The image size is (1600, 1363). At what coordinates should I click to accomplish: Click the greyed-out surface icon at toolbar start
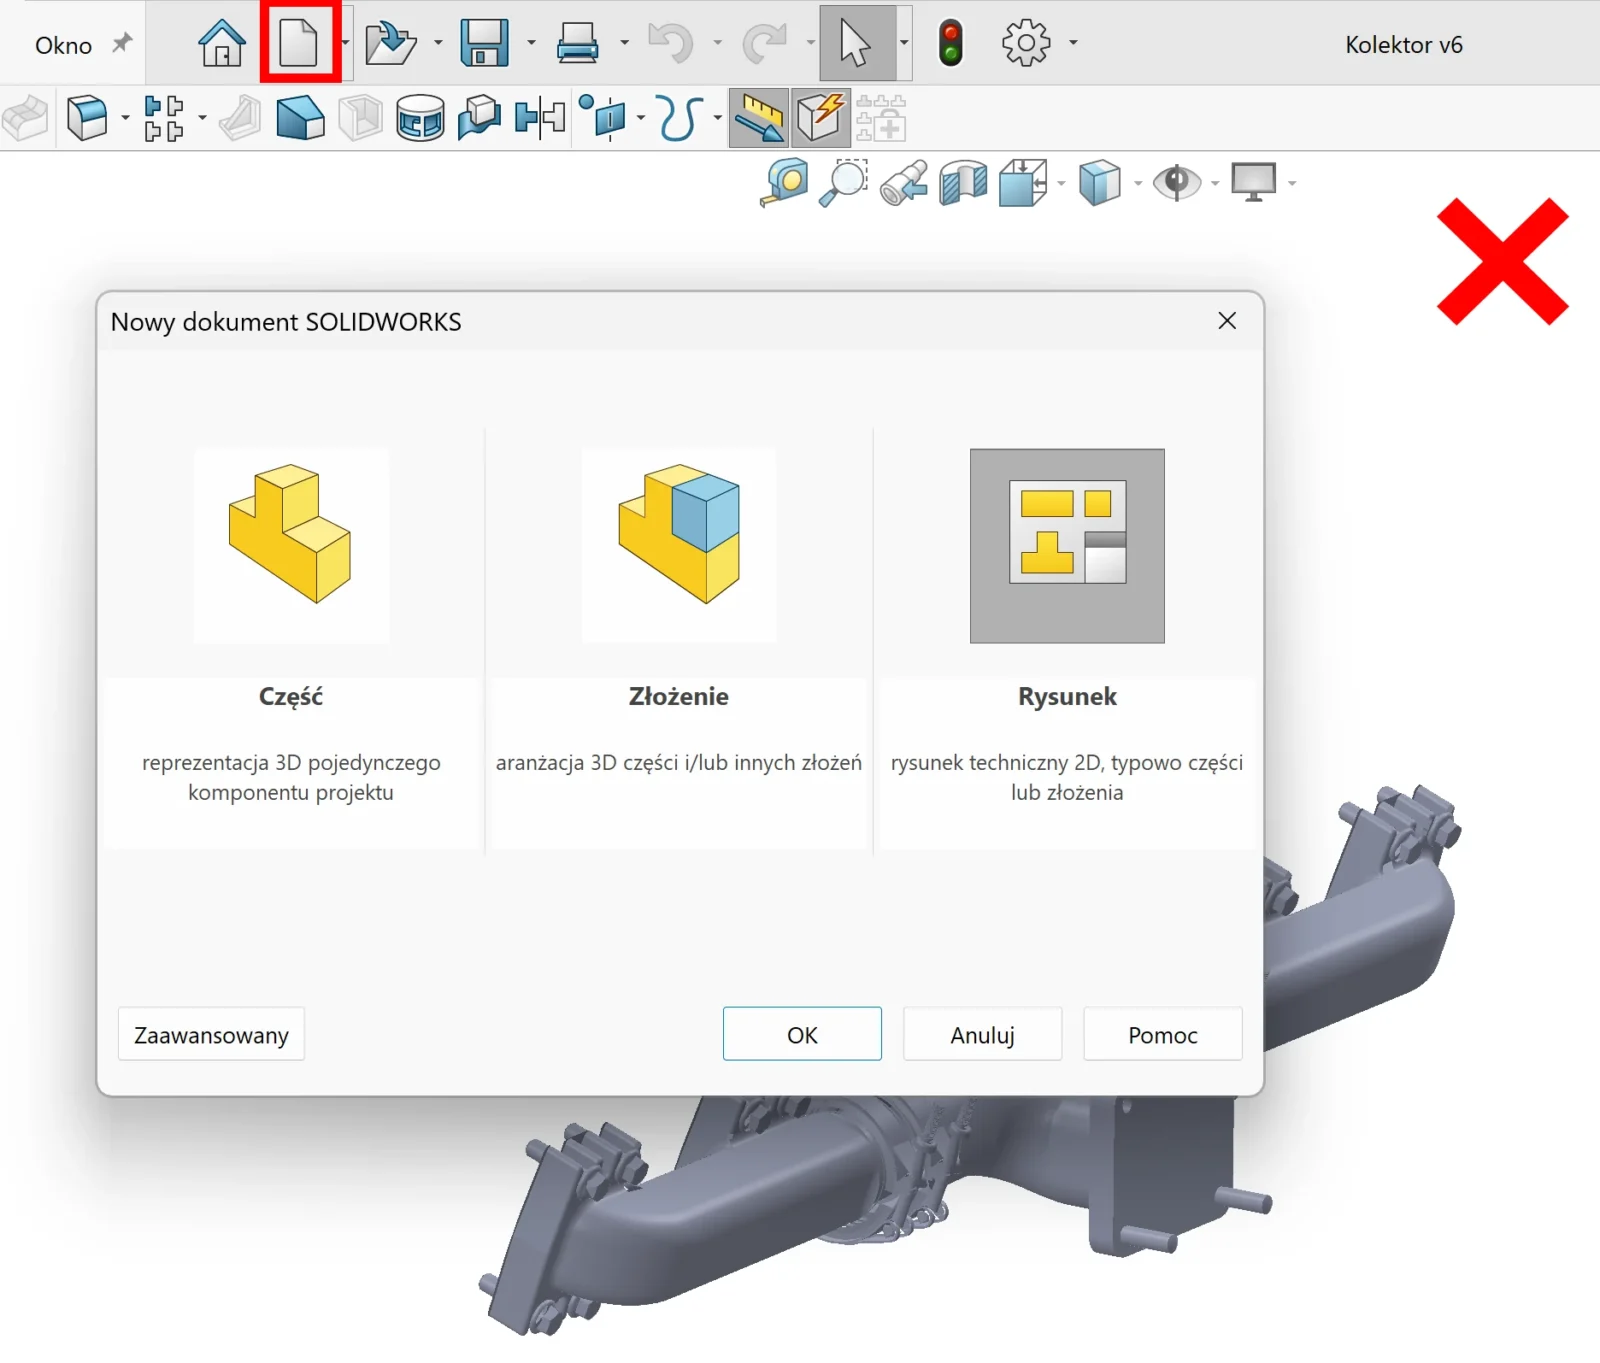click(x=25, y=118)
